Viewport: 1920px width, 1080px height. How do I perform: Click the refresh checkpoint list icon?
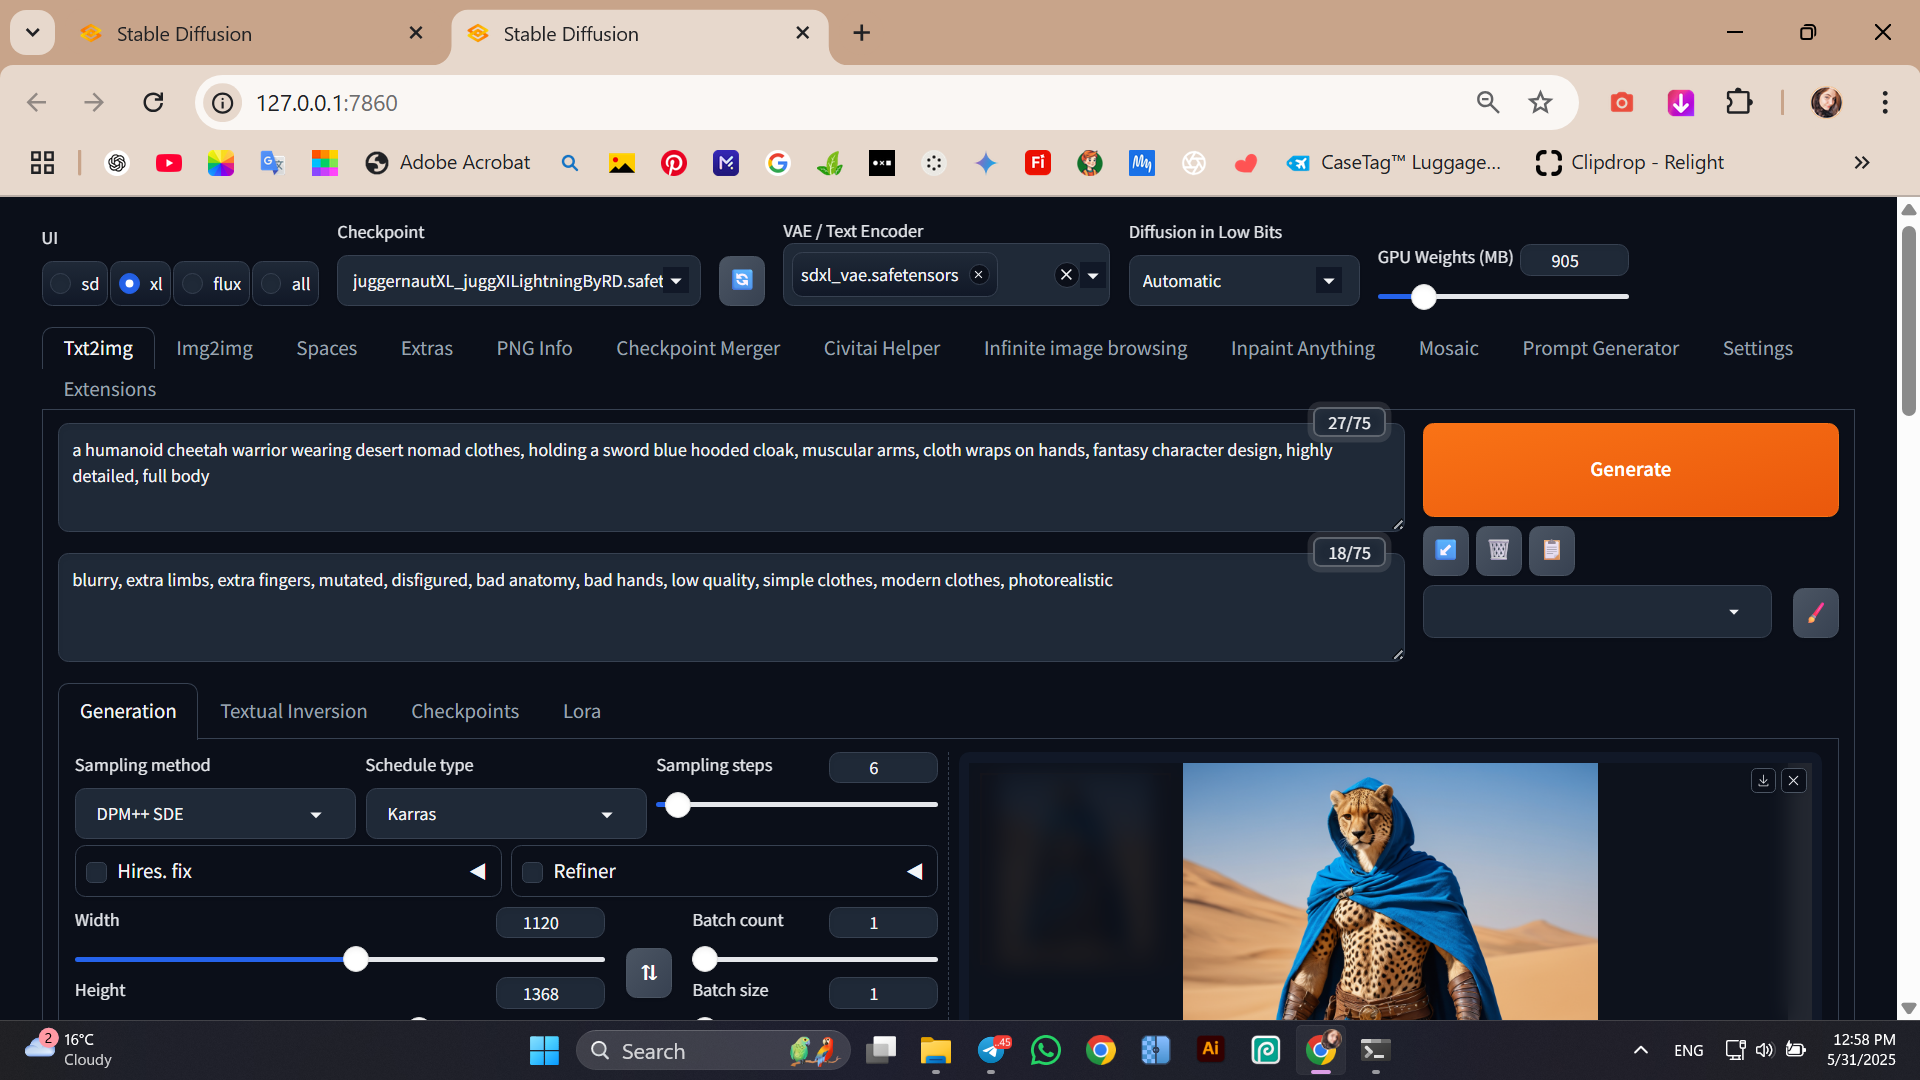[x=741, y=280]
